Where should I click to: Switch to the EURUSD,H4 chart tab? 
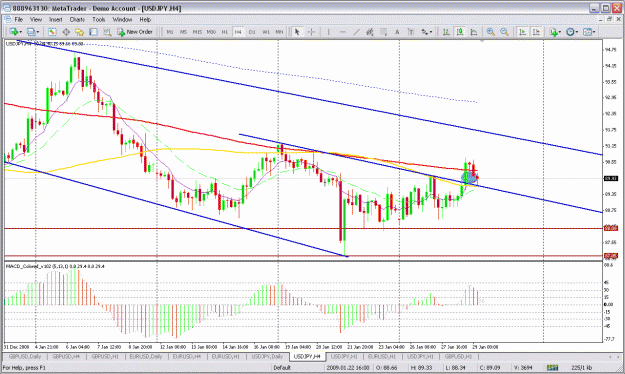(187, 356)
